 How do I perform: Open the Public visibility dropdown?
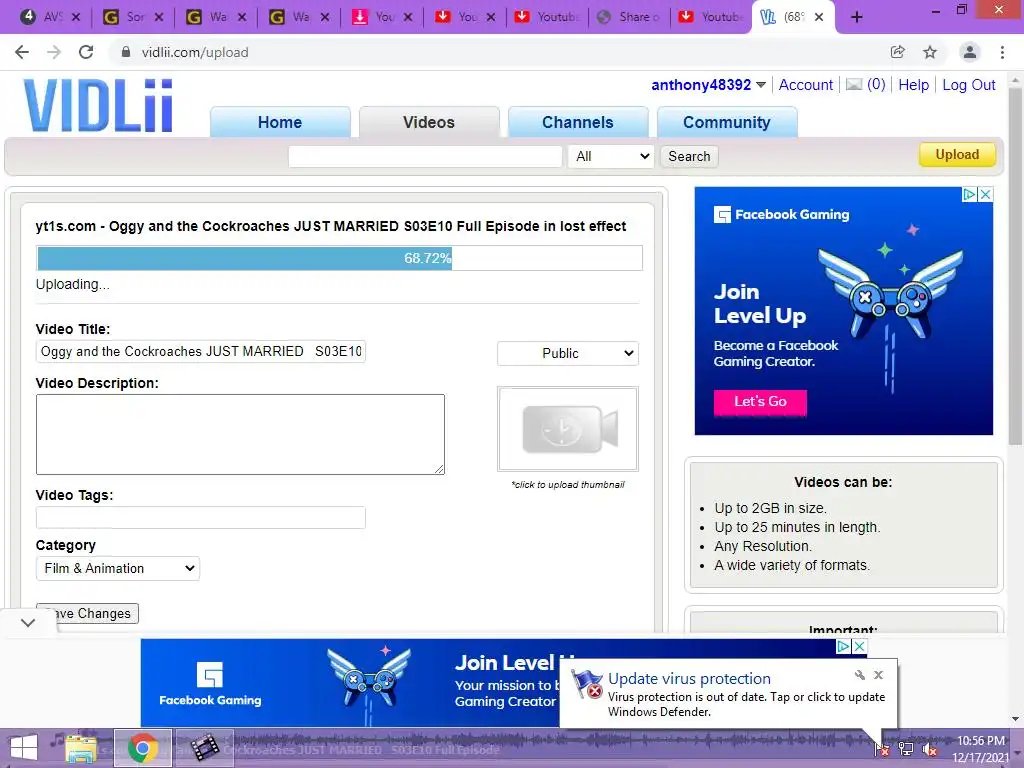[568, 353]
